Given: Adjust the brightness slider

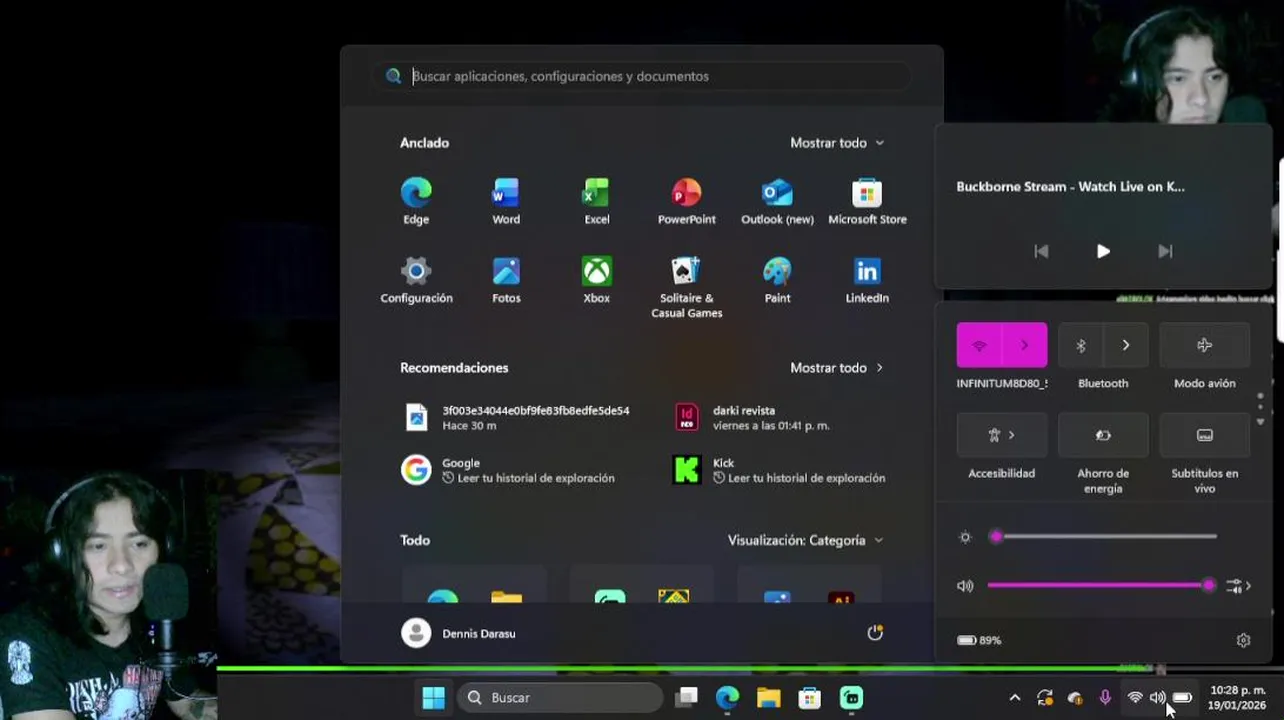Looking at the screenshot, I should click(1105, 537).
